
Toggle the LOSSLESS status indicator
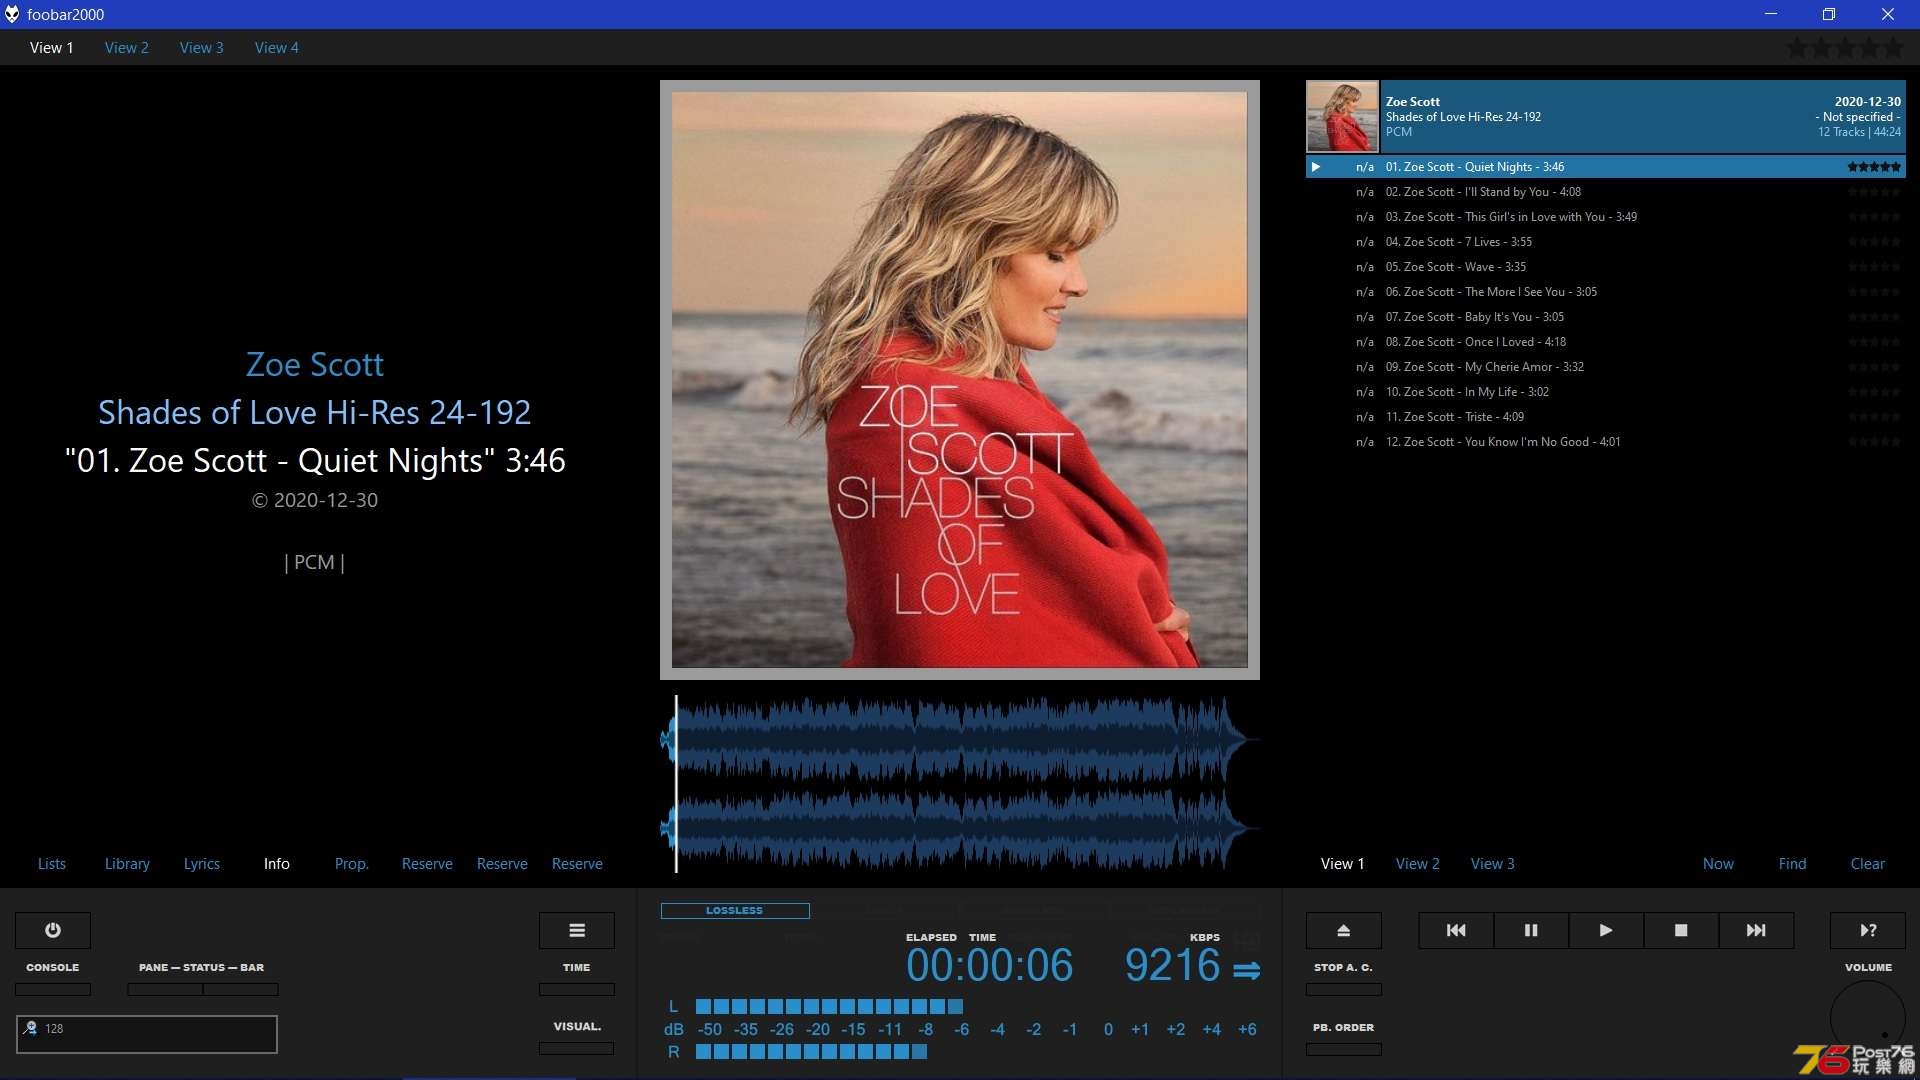pyautogui.click(x=733, y=910)
